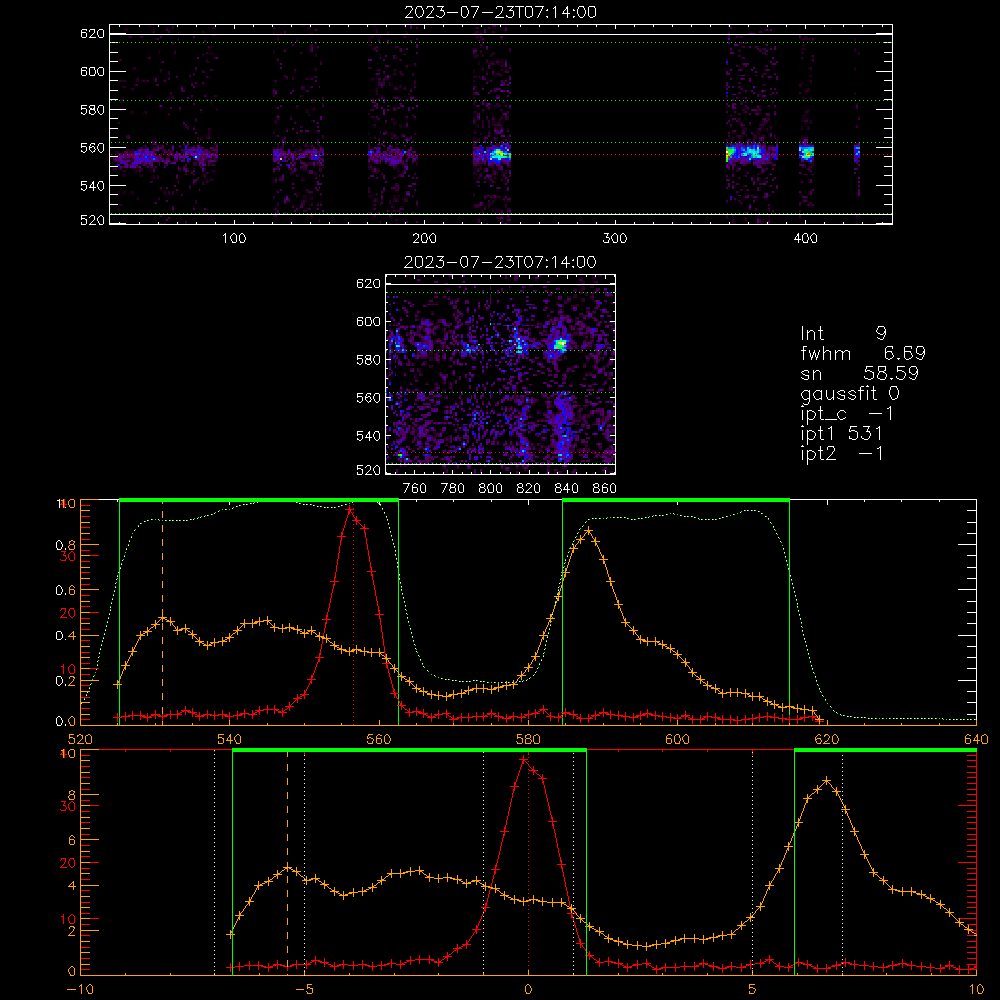Click the red peak at 0 in bottom plot

tap(524, 760)
